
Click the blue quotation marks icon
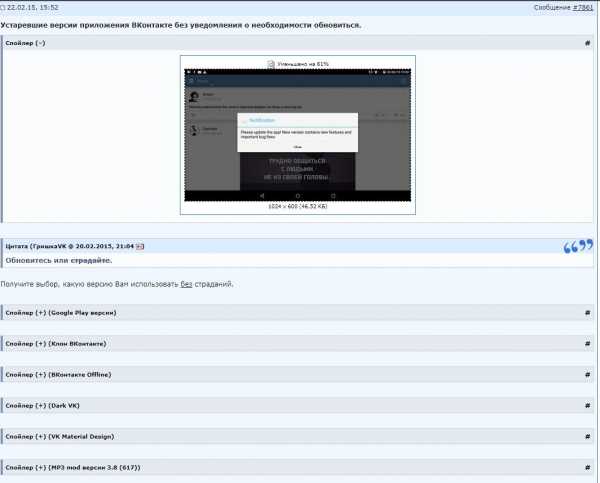pos(578,246)
